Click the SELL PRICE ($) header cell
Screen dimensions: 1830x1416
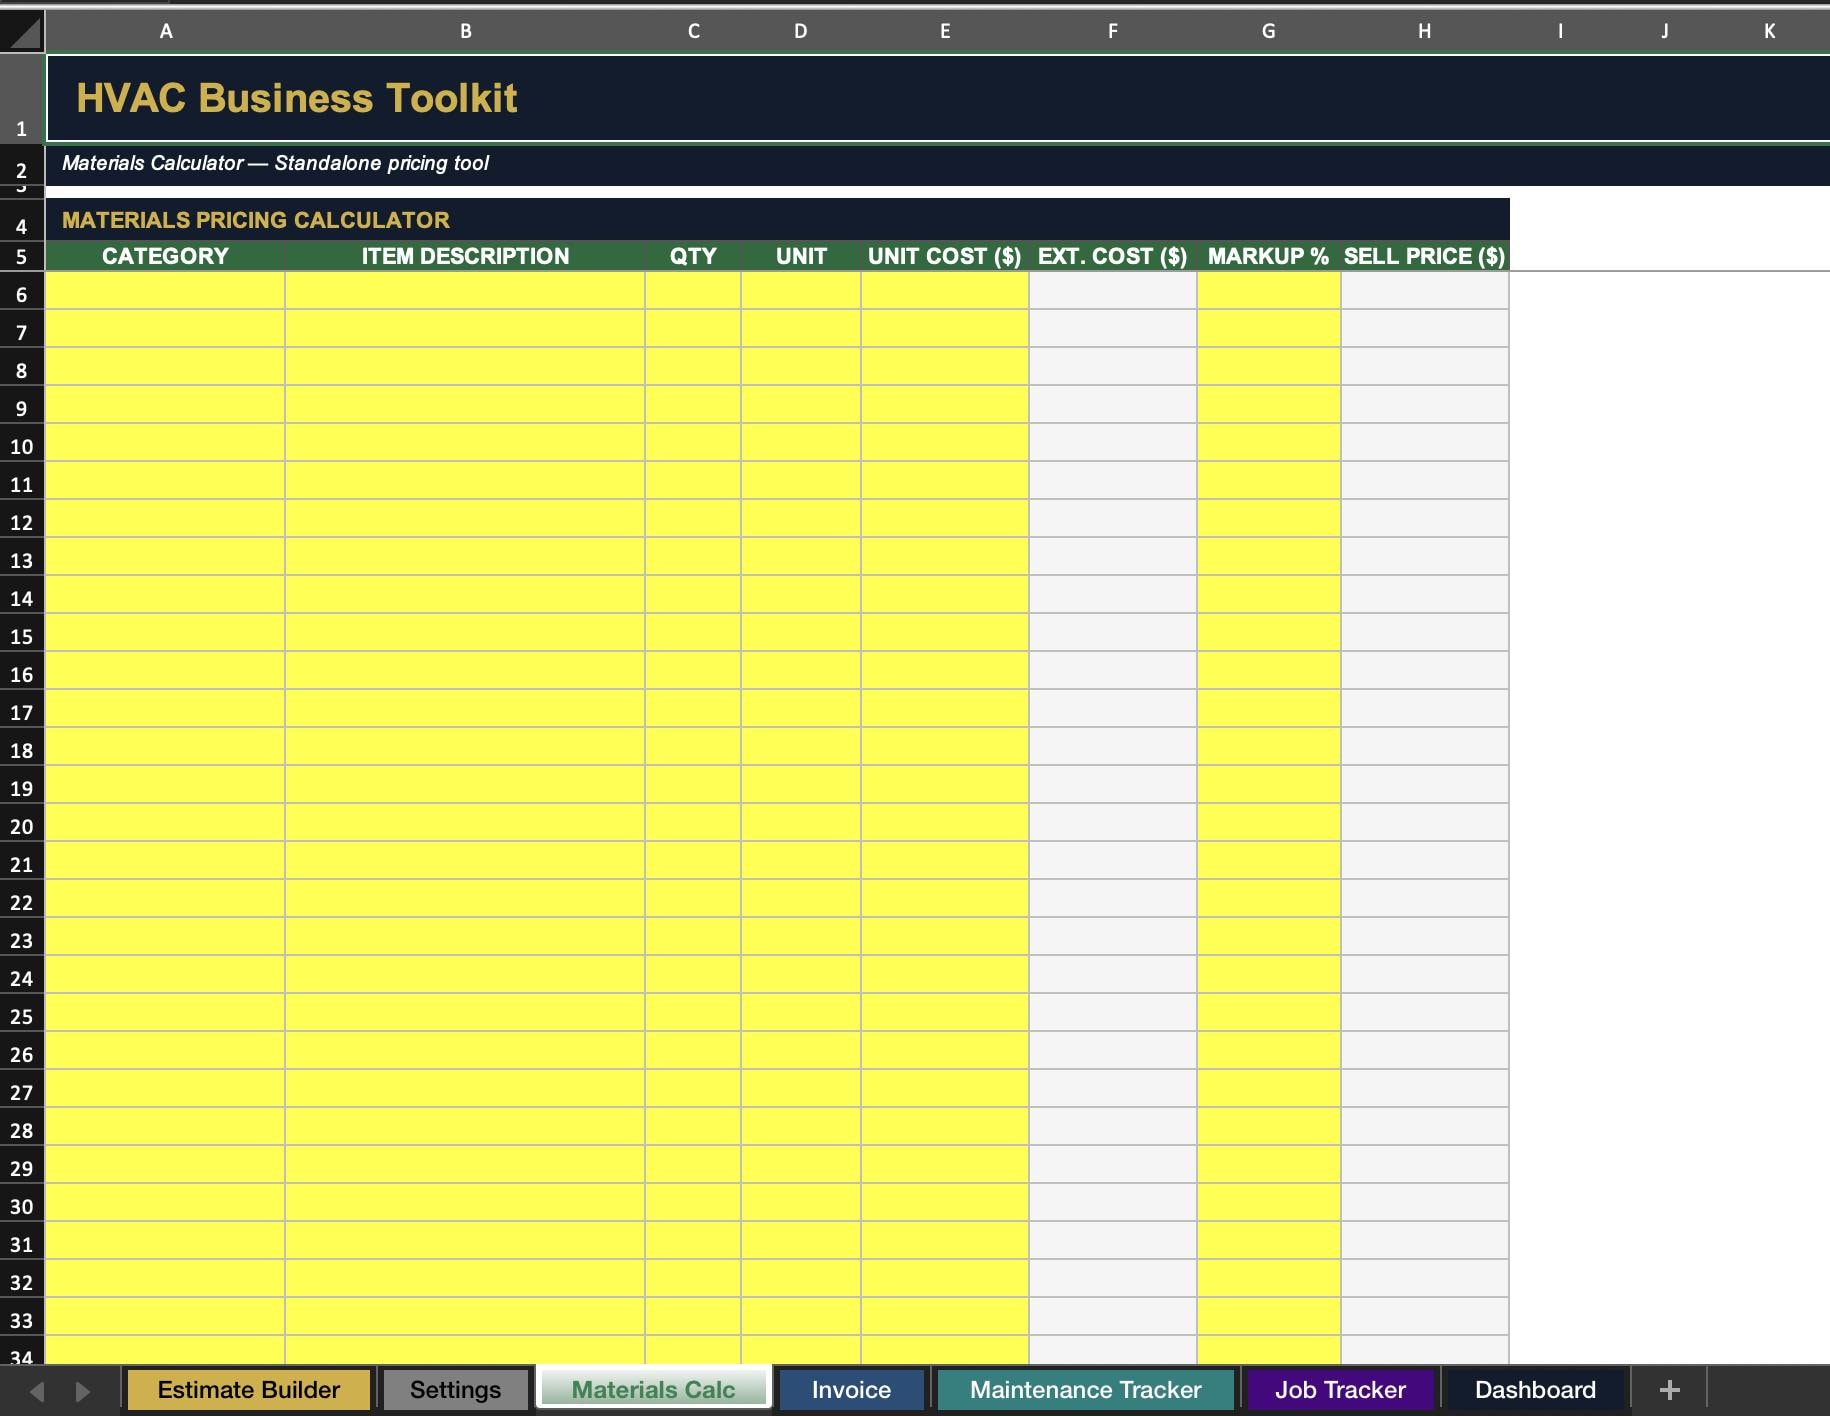1424,256
